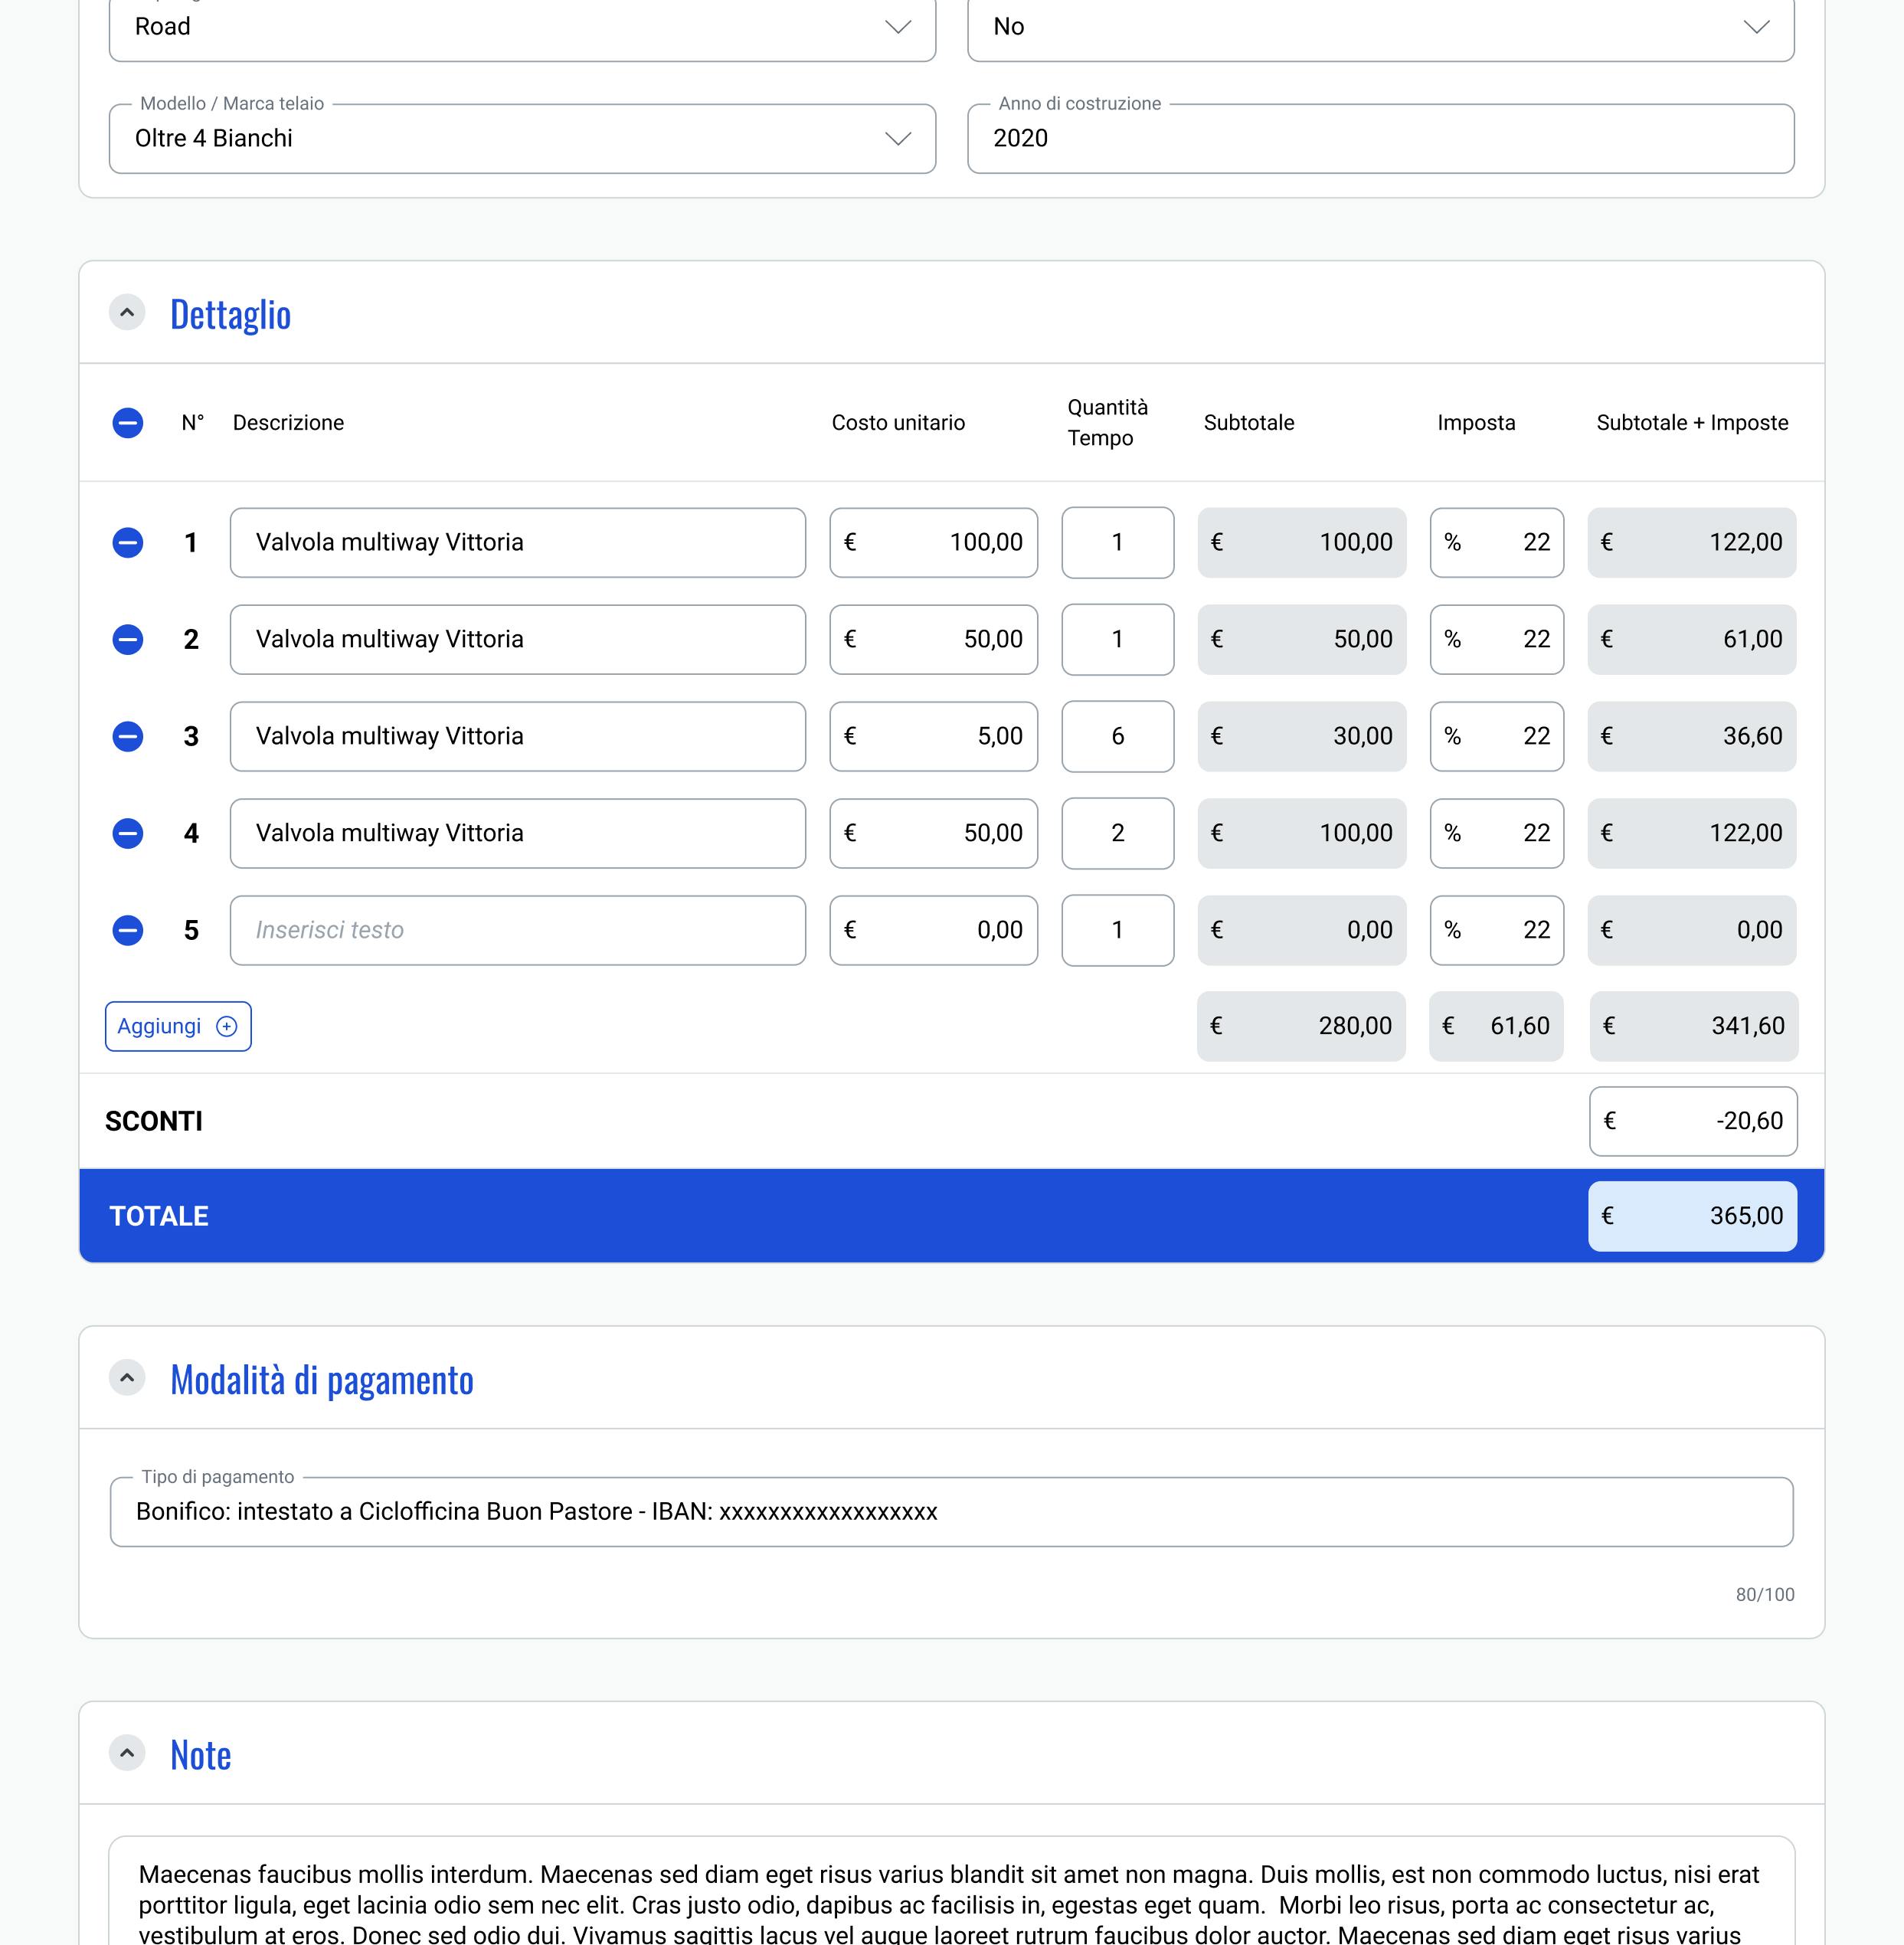Click the header minus icon to remove all rows

[x=127, y=423]
